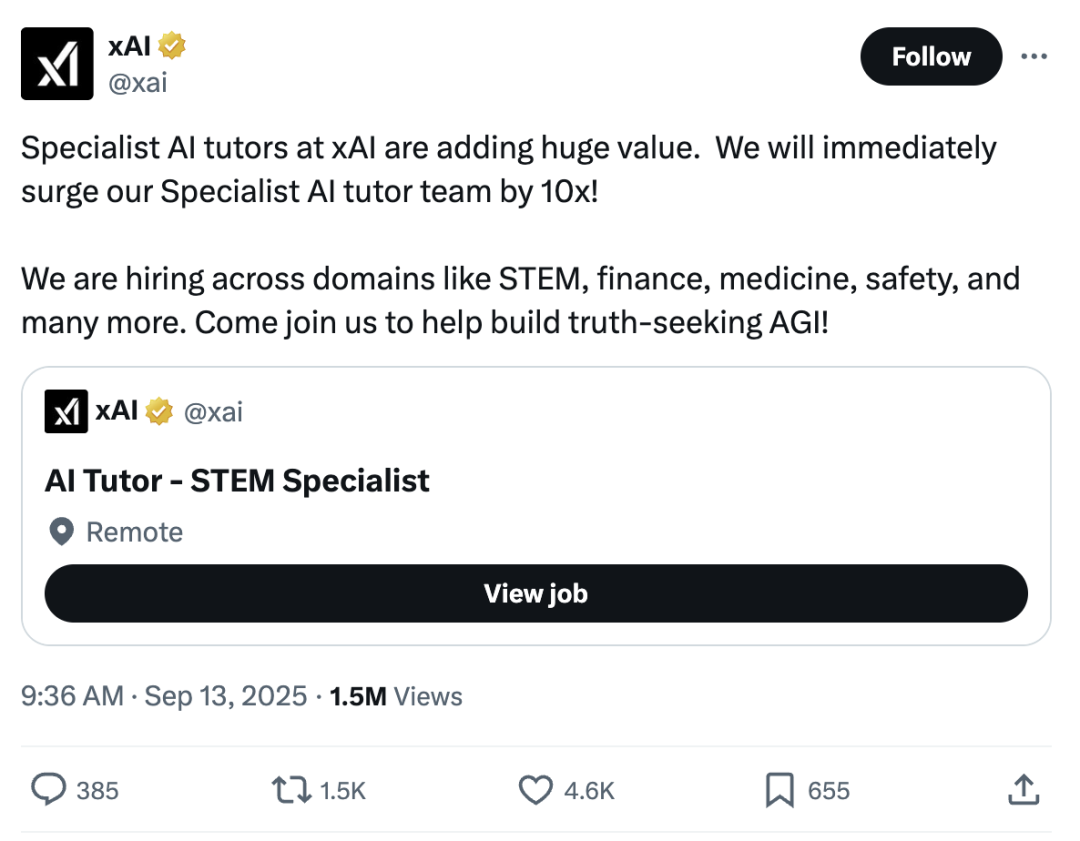Like the post with the heart icon
The width and height of the screenshot is (1080, 841).
pyautogui.click(x=536, y=790)
